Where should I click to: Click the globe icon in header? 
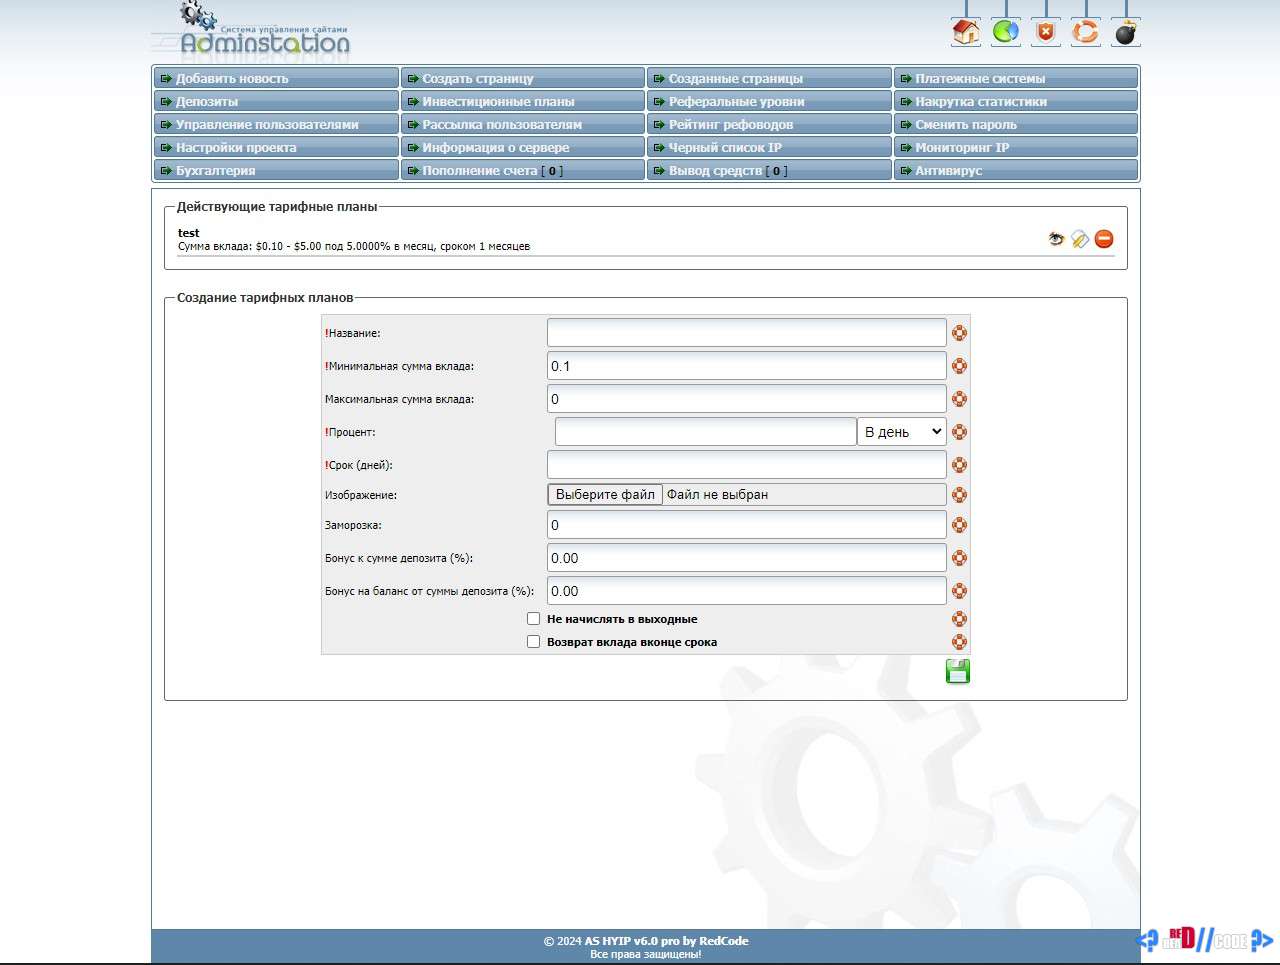tap(1006, 32)
